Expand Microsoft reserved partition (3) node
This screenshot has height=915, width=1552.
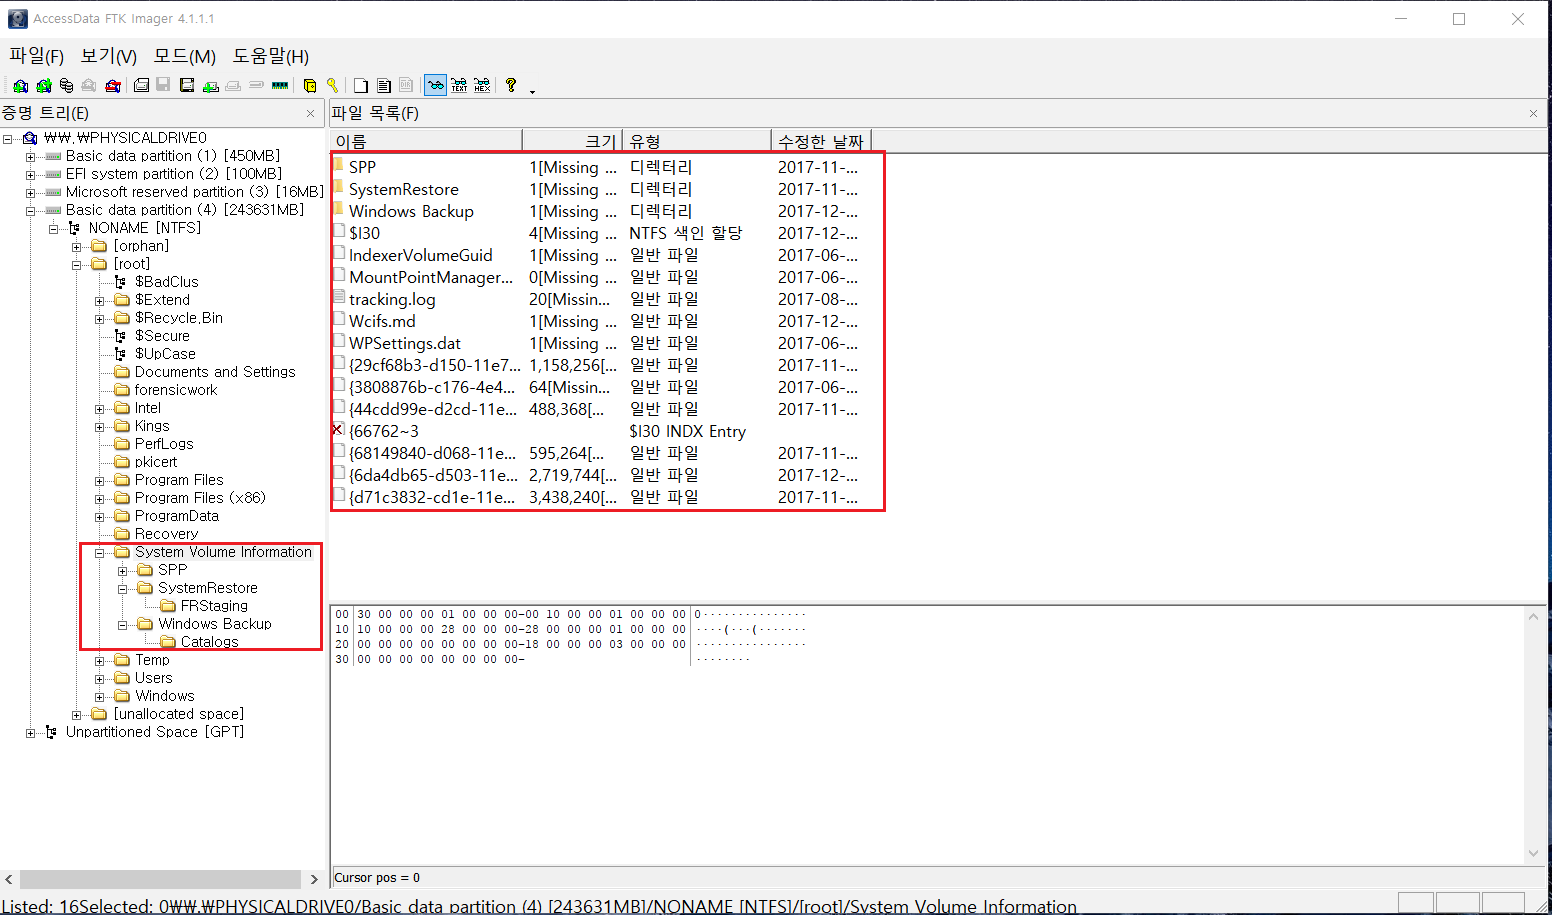[x=30, y=193]
